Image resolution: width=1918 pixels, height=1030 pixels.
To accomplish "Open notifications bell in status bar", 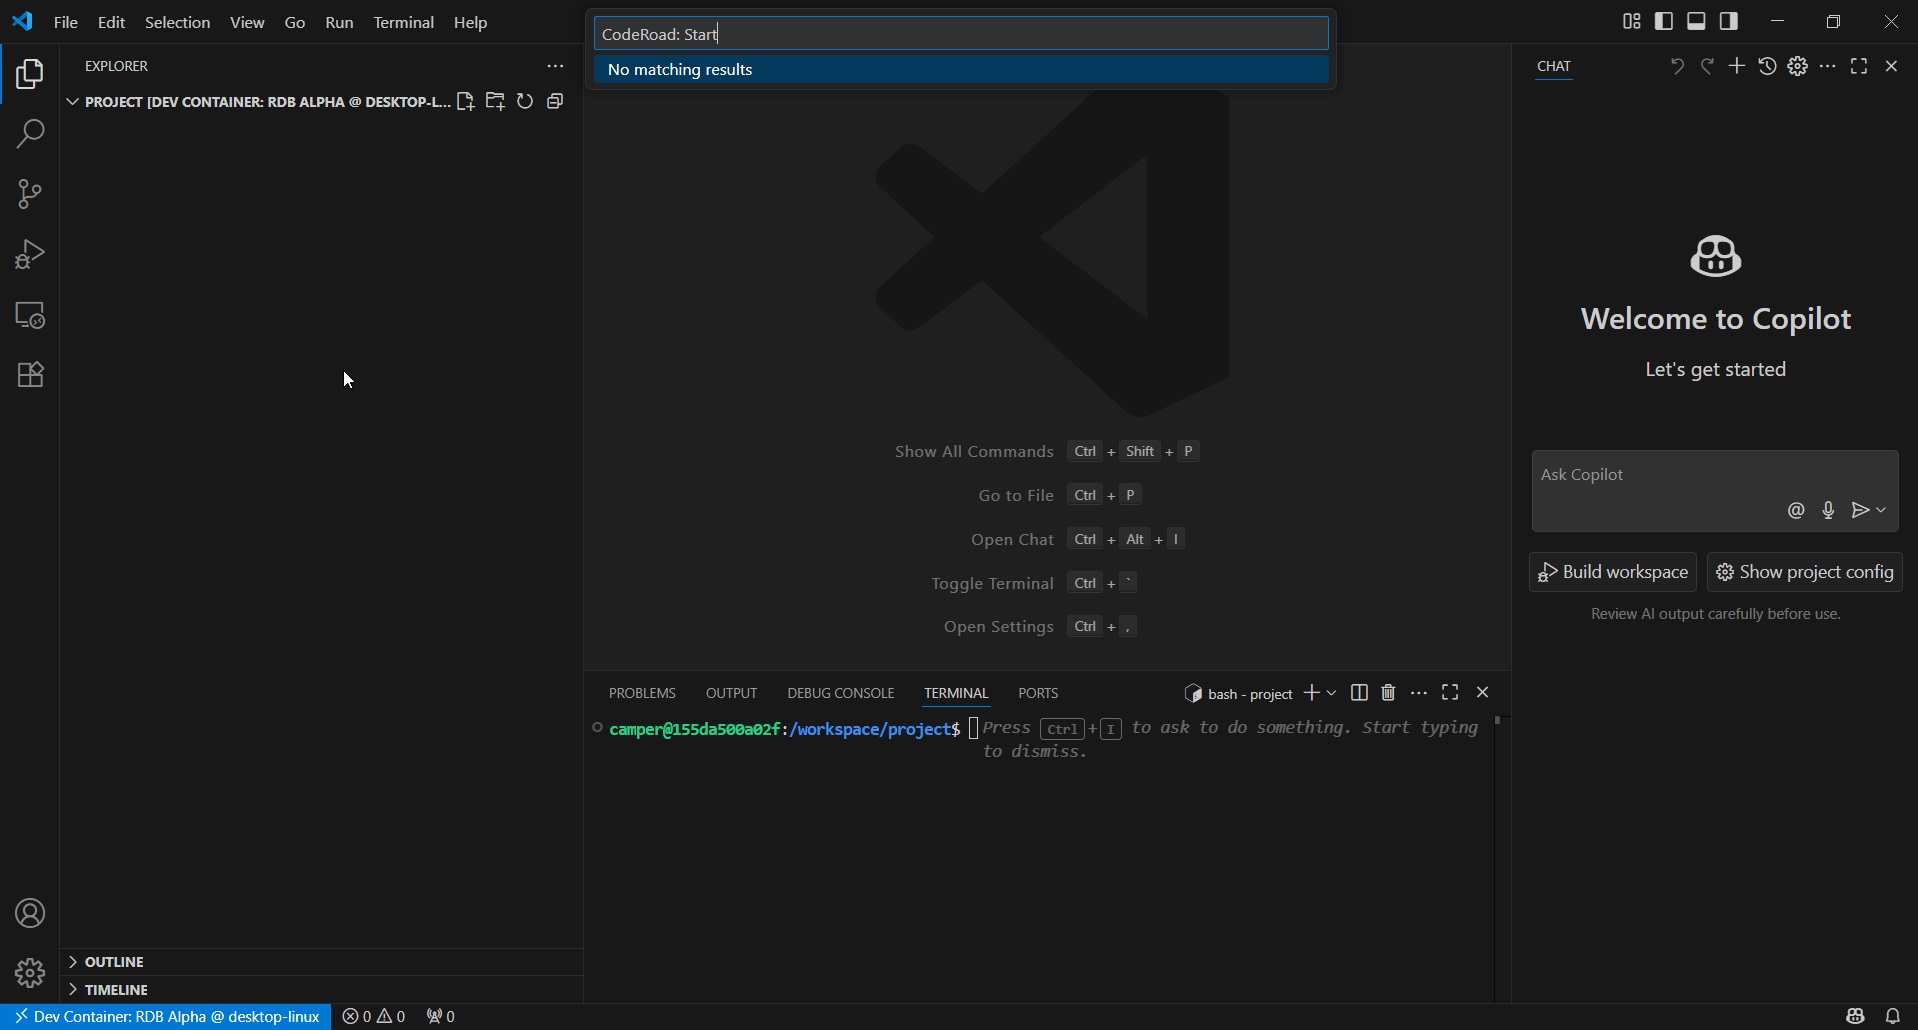I will (1892, 1016).
